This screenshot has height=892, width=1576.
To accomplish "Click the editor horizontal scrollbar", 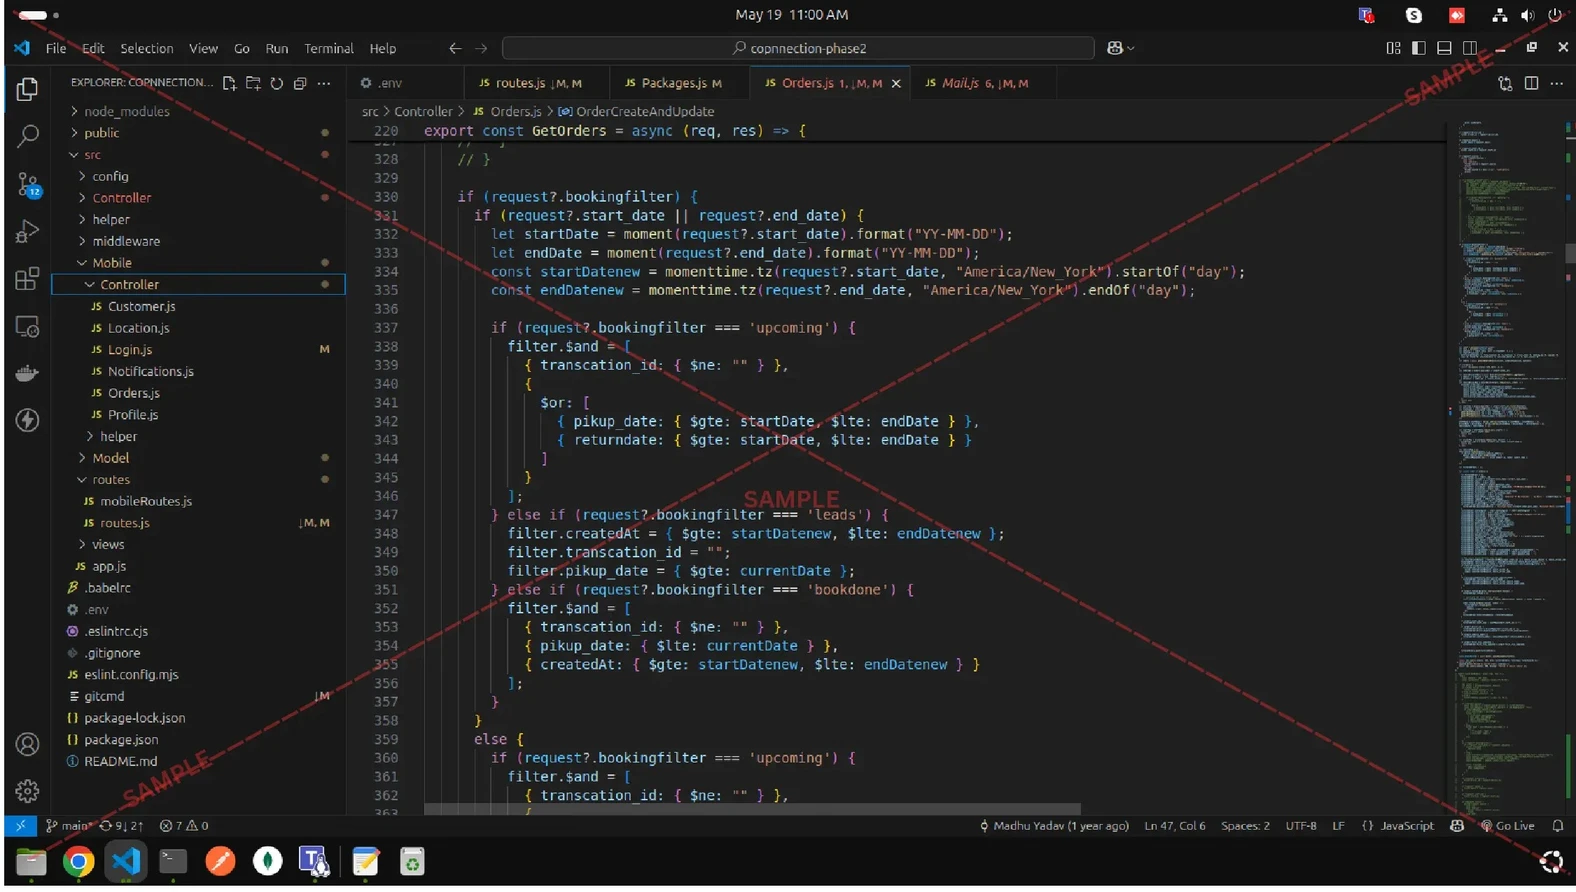I will 752,809.
